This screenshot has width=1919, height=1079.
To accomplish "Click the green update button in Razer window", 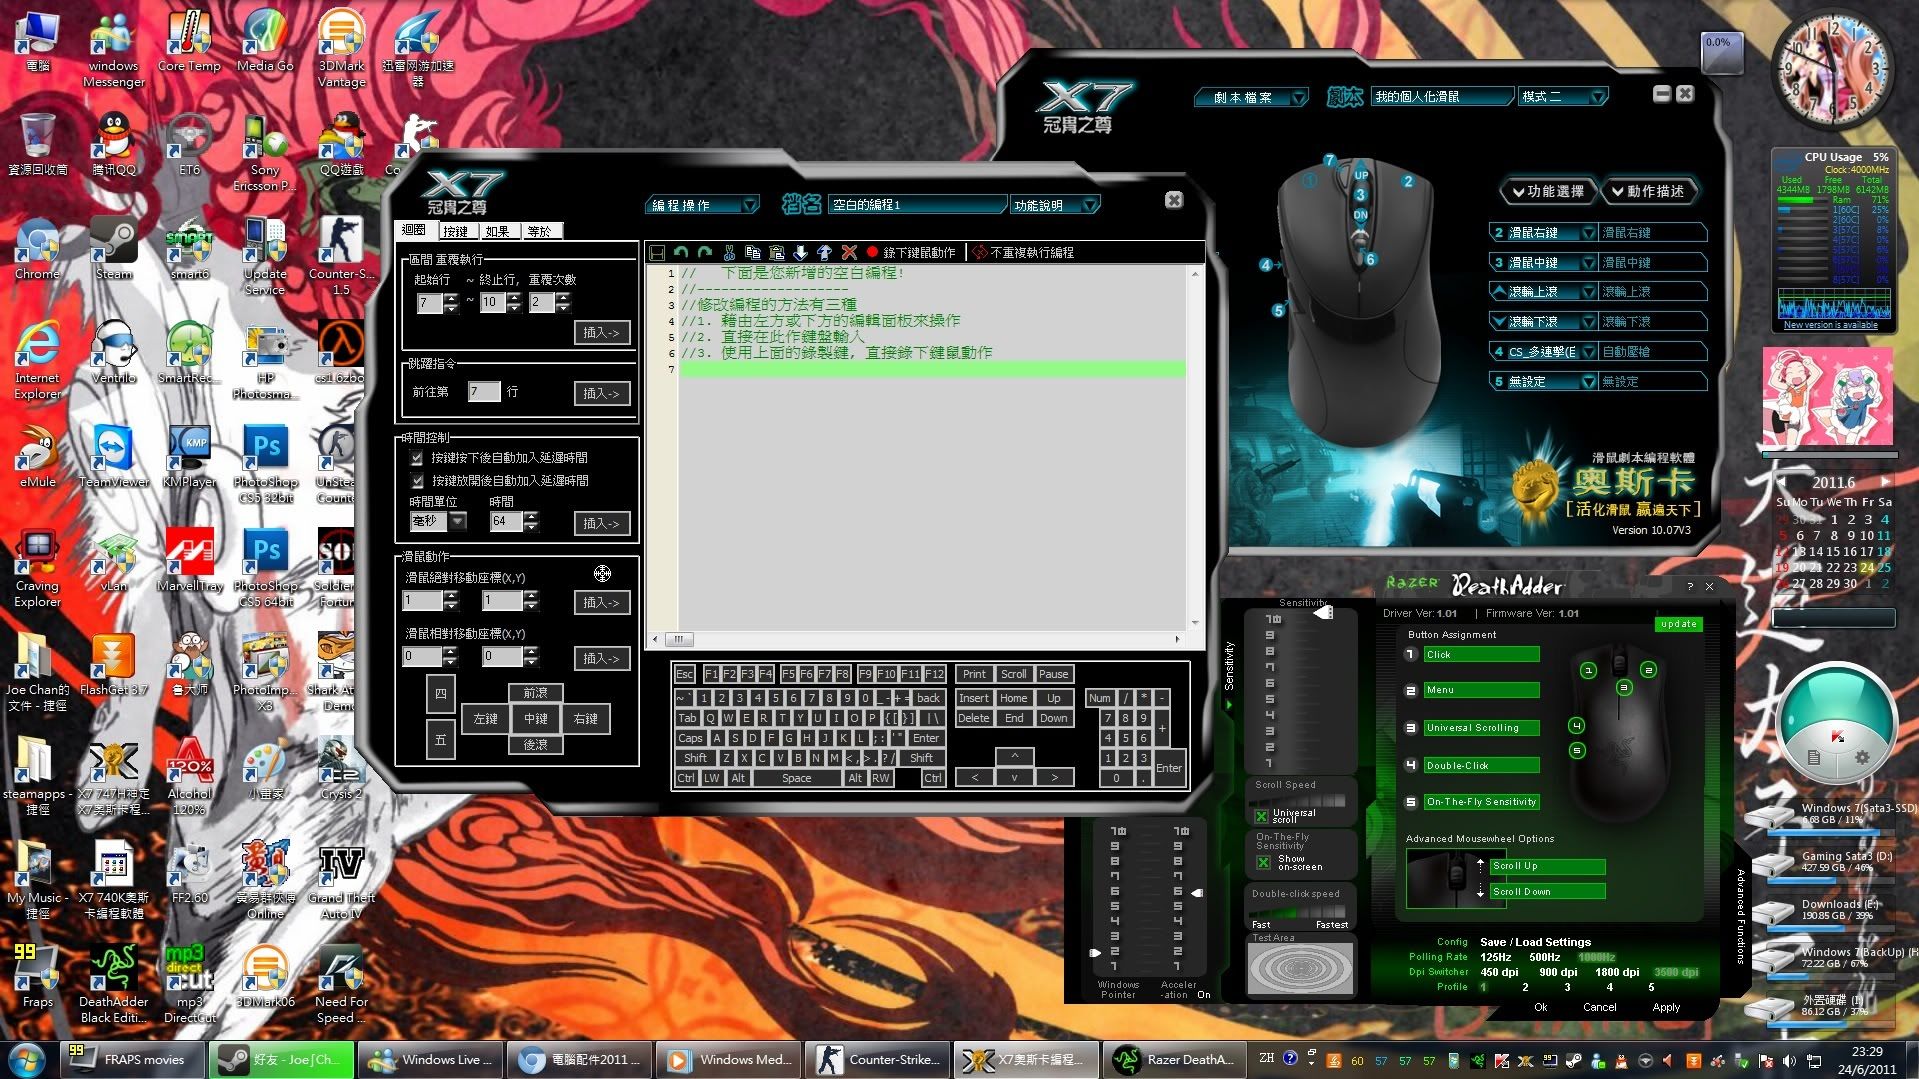I will (1678, 624).
